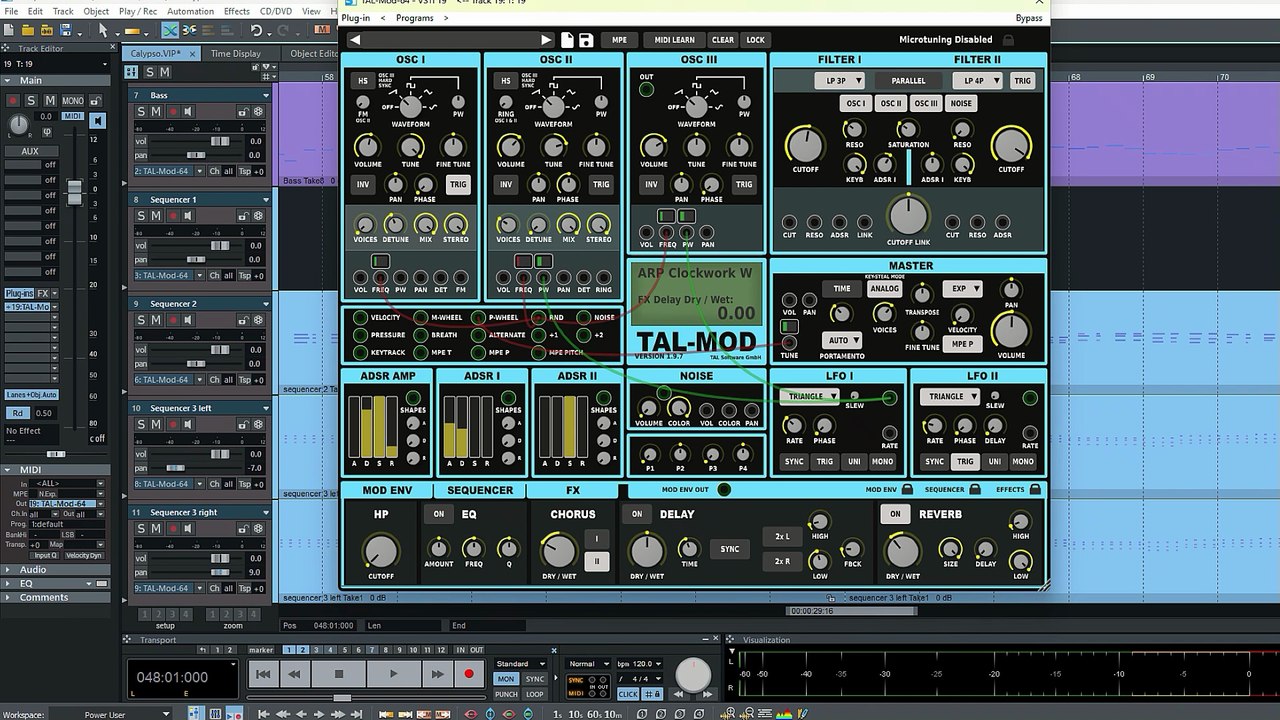
Task: Open the Automation menu
Action: pos(190,11)
